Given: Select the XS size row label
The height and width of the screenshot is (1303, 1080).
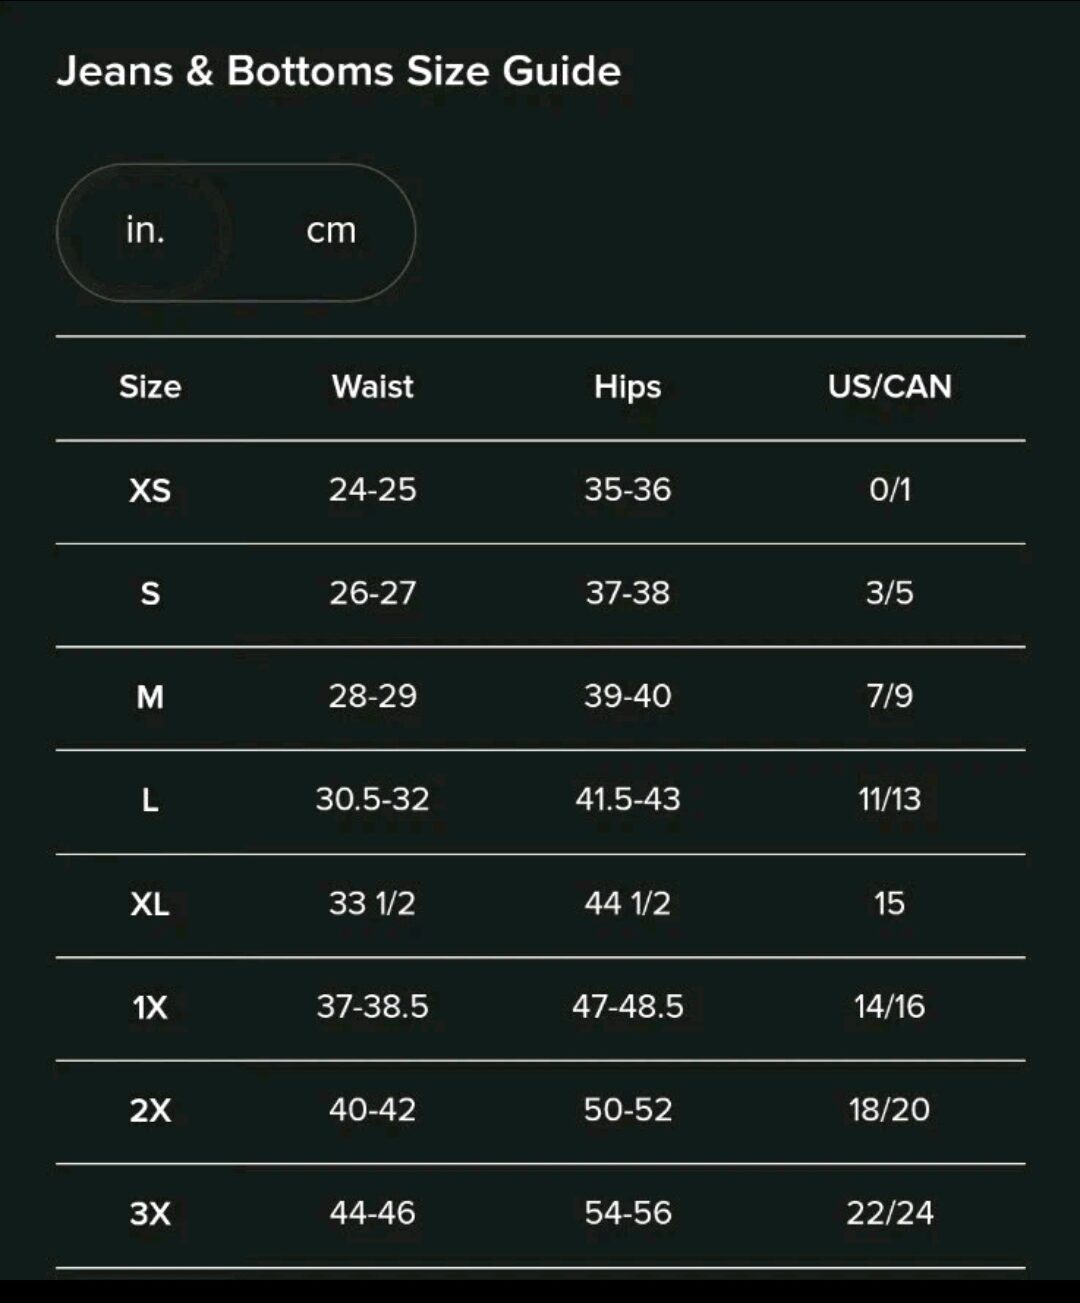Looking at the screenshot, I should (x=150, y=490).
